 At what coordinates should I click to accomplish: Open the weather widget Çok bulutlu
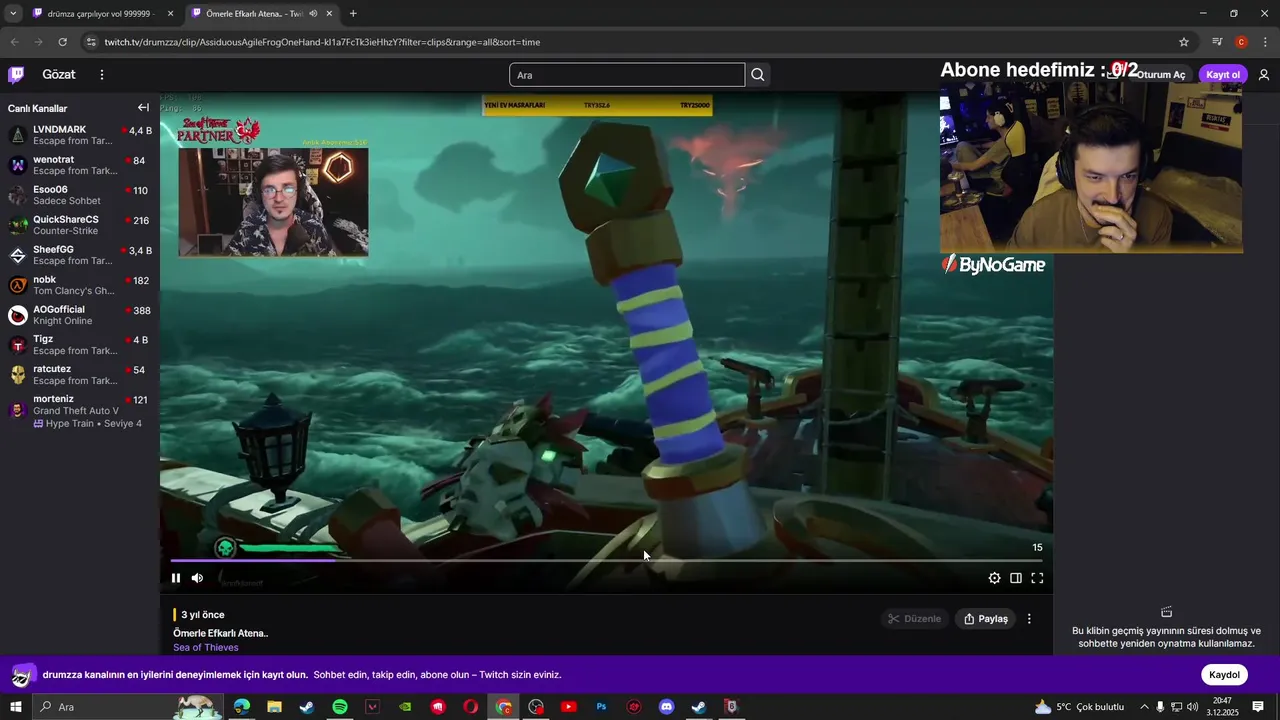[1079, 707]
